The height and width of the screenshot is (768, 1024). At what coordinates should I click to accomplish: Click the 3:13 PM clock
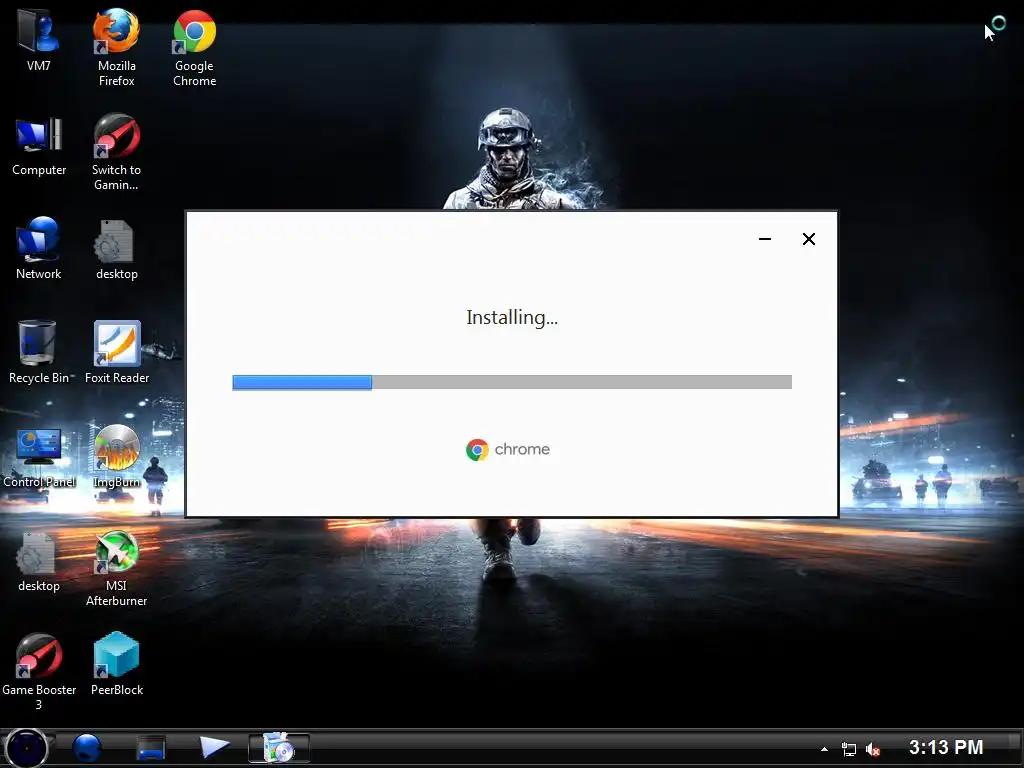946,747
